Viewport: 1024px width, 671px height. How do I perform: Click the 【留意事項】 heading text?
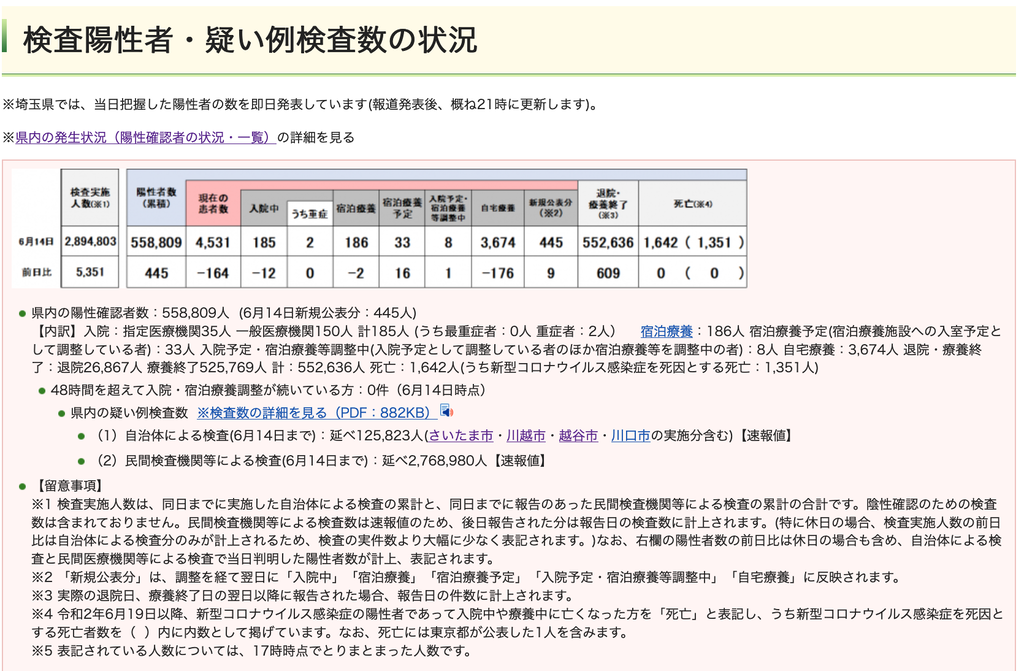coord(67,486)
